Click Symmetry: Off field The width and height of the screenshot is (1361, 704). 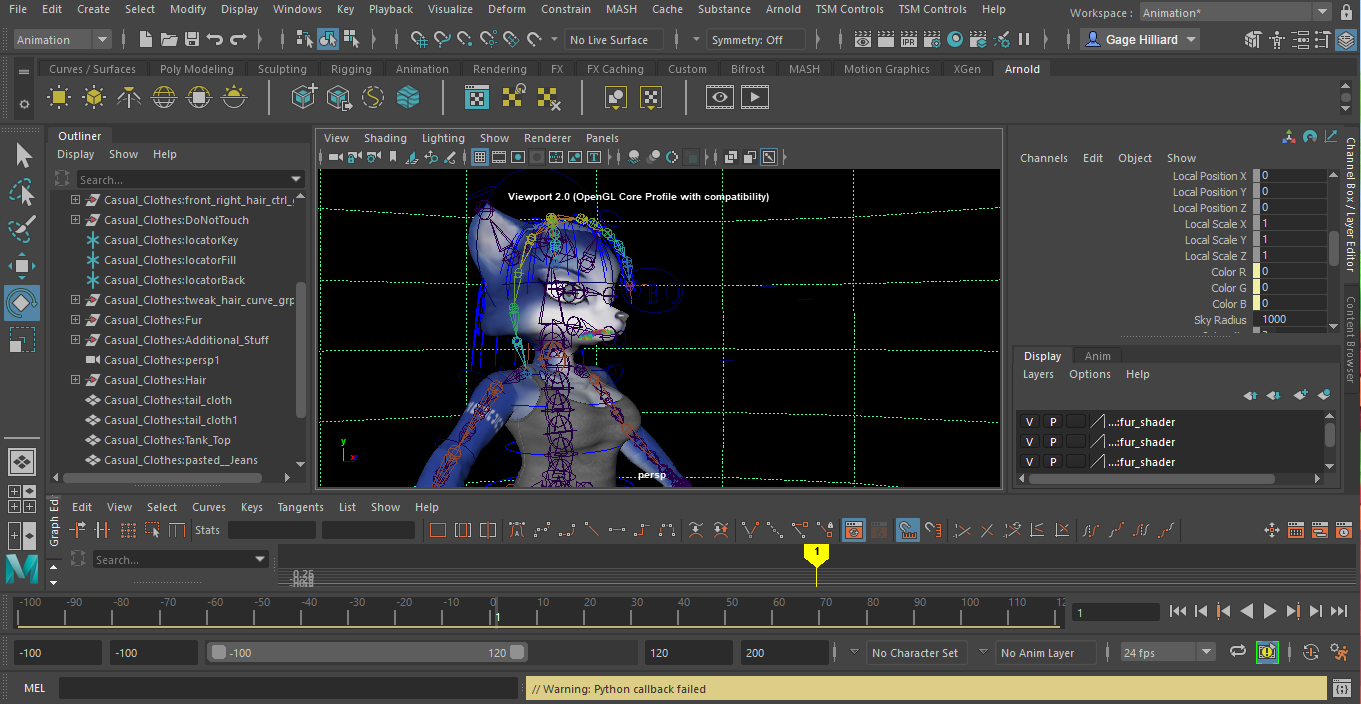(x=756, y=40)
